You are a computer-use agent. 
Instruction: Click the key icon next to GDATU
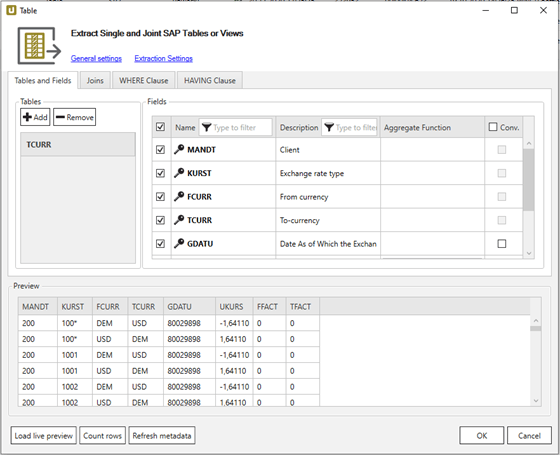pos(179,244)
